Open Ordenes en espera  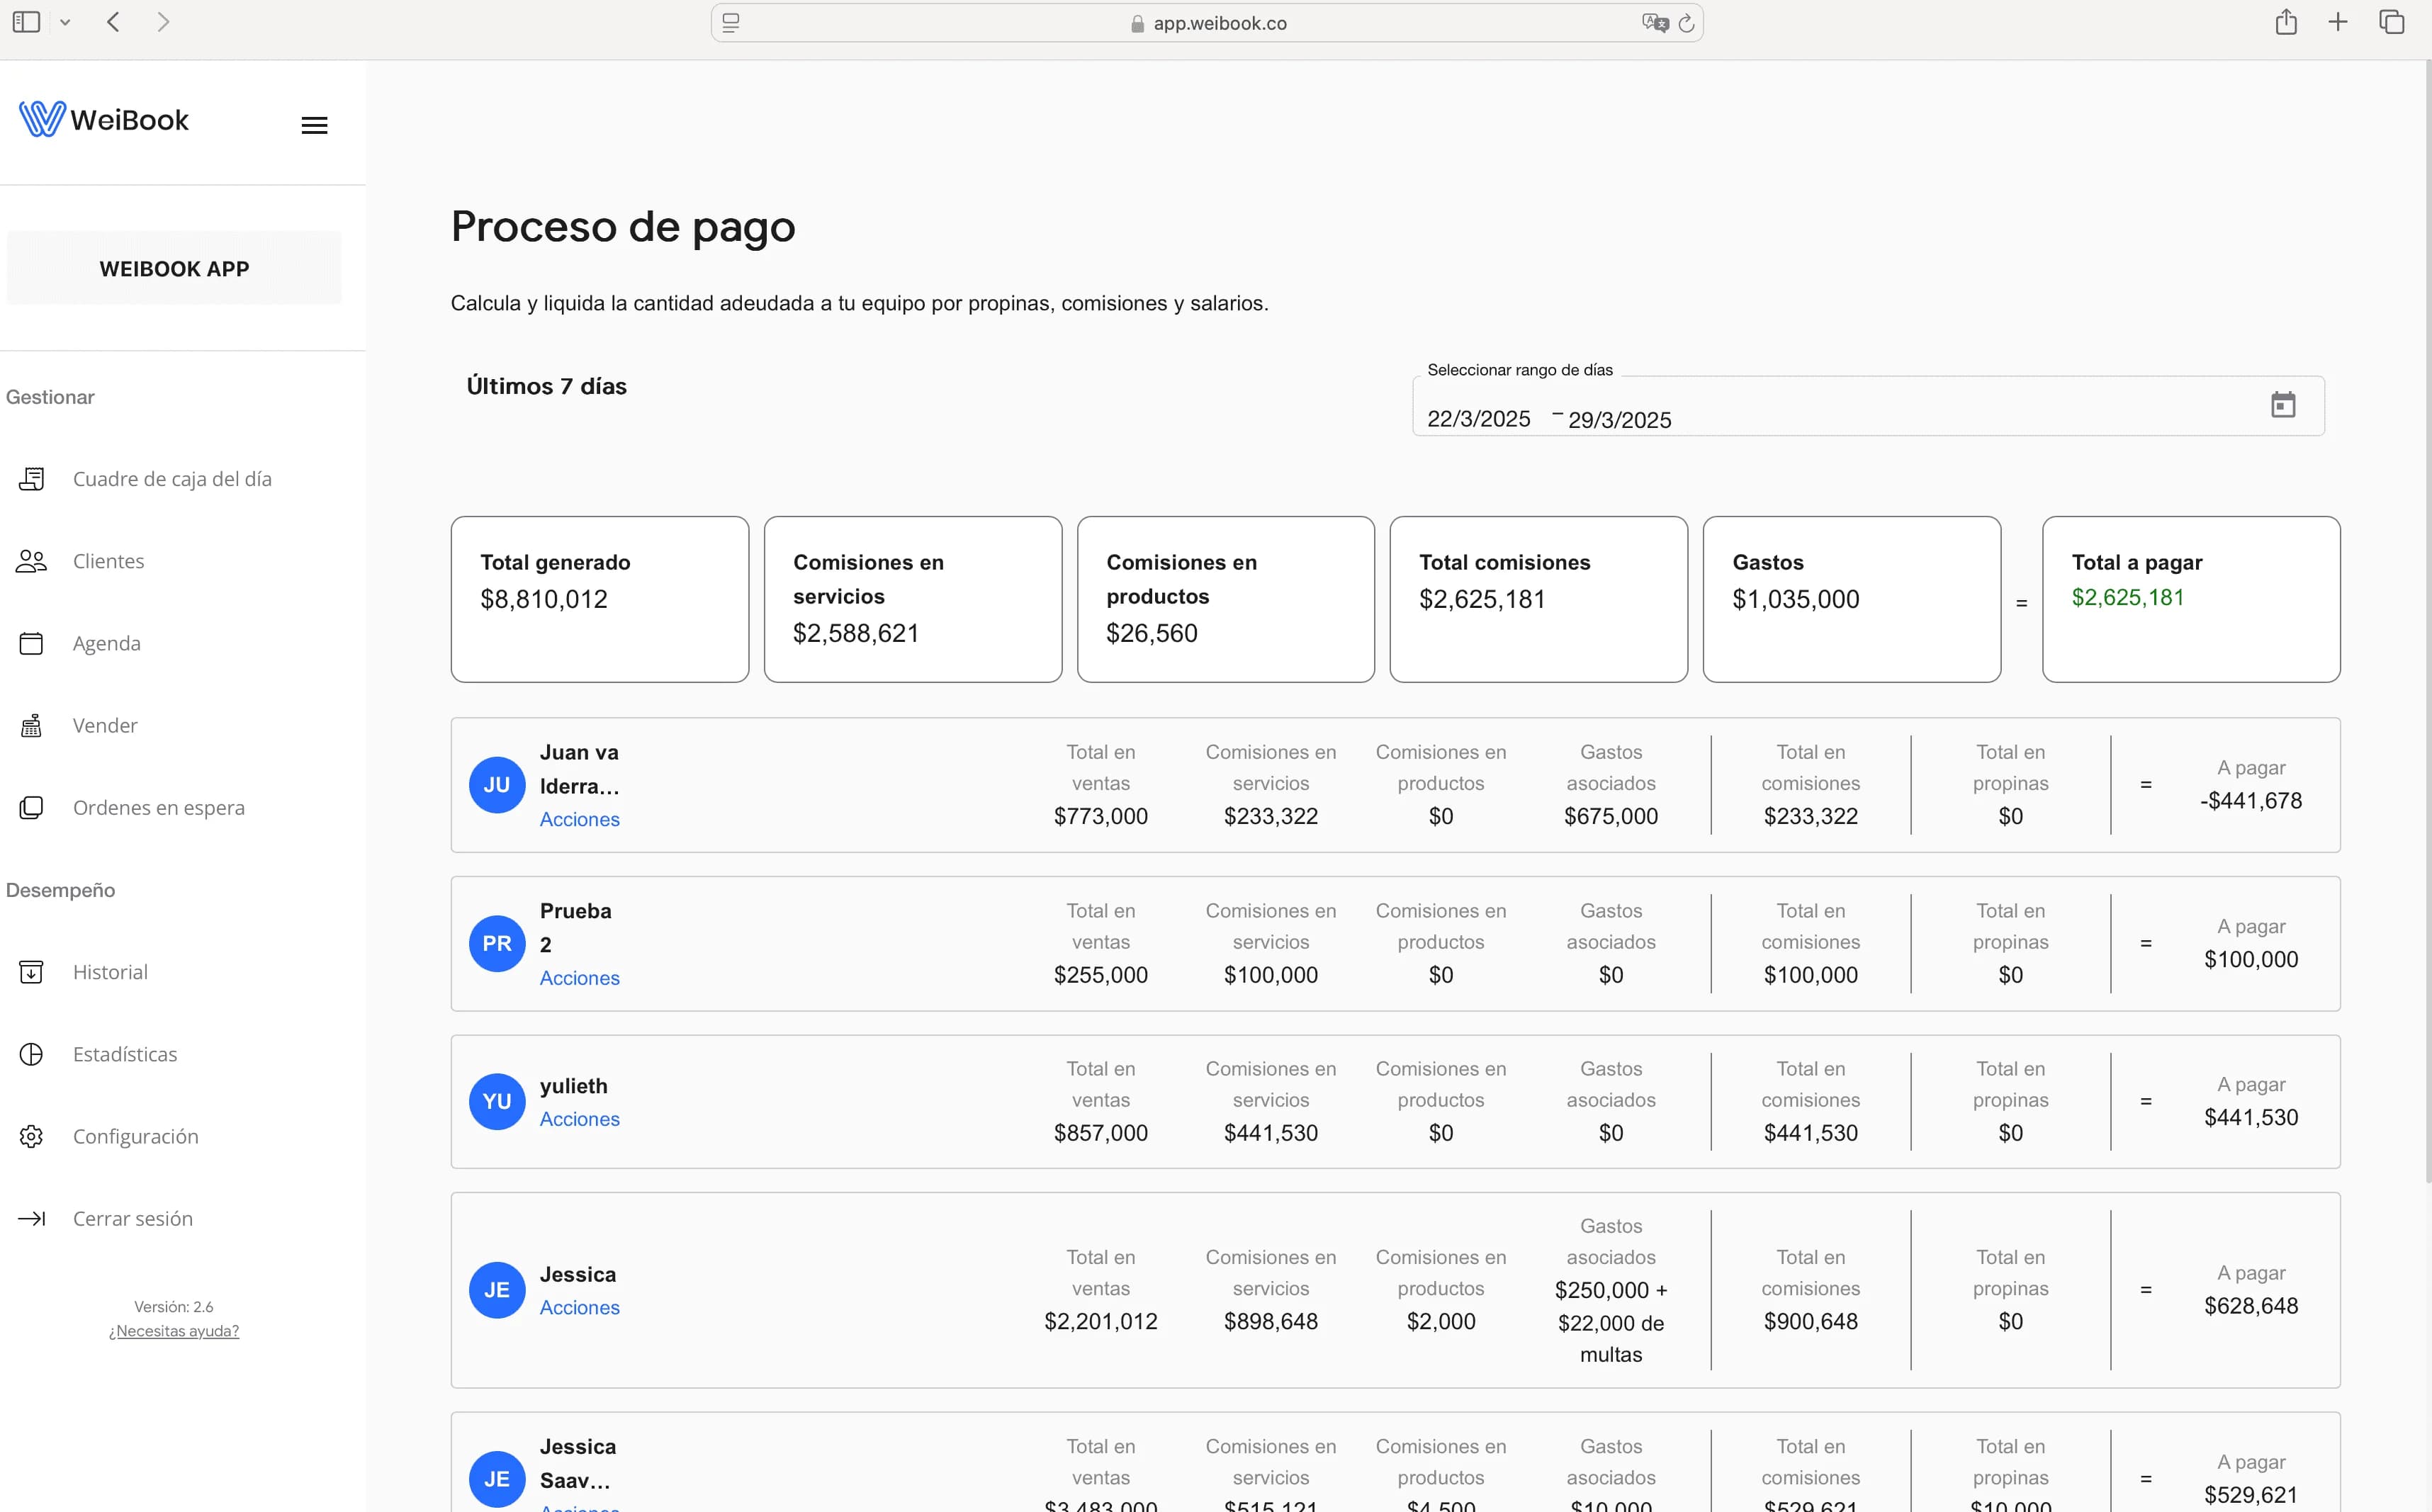pyautogui.click(x=30, y=807)
